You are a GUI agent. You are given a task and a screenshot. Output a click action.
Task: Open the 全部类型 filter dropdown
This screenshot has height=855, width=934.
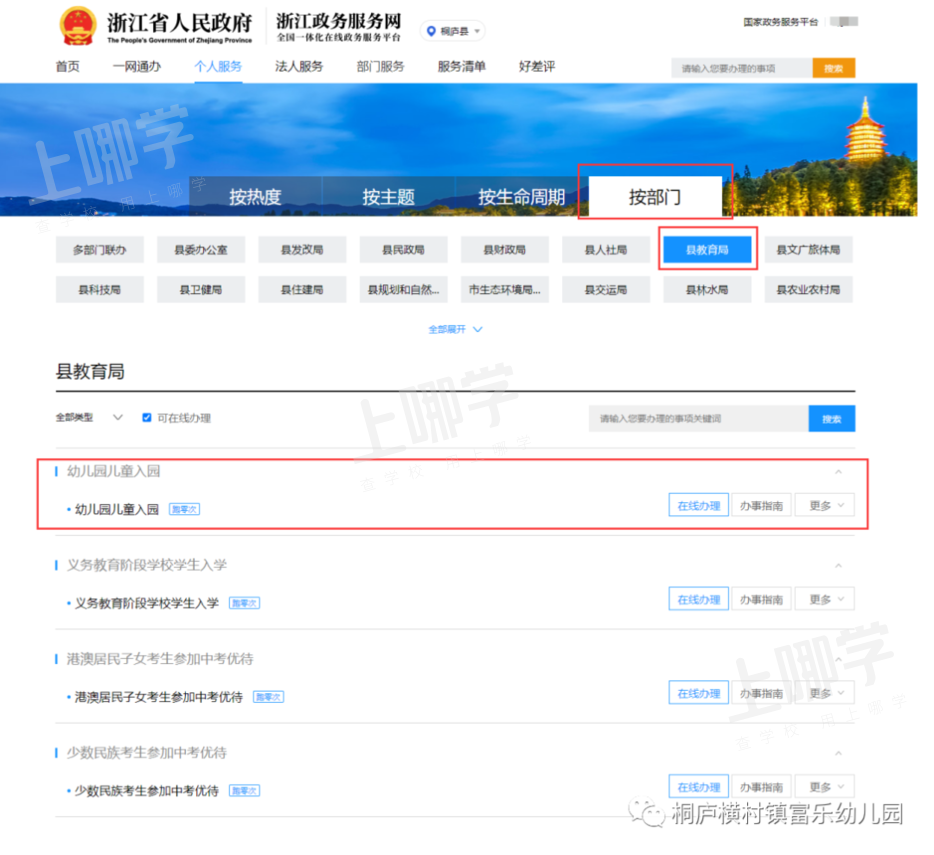(x=89, y=418)
